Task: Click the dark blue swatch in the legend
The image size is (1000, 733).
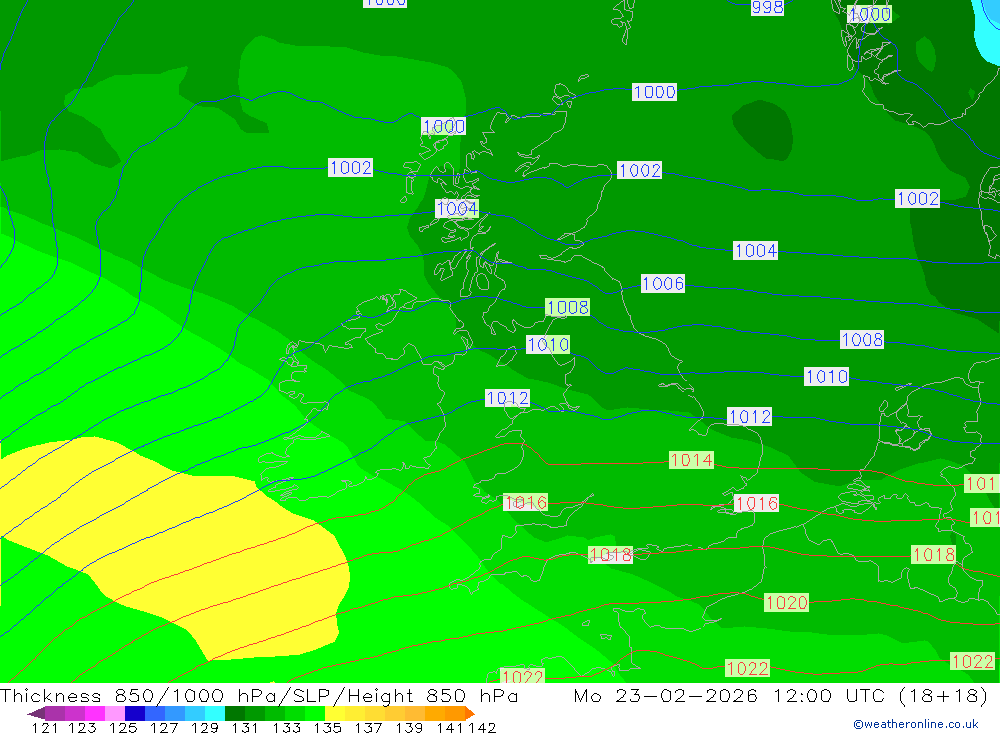Action: 135,713
